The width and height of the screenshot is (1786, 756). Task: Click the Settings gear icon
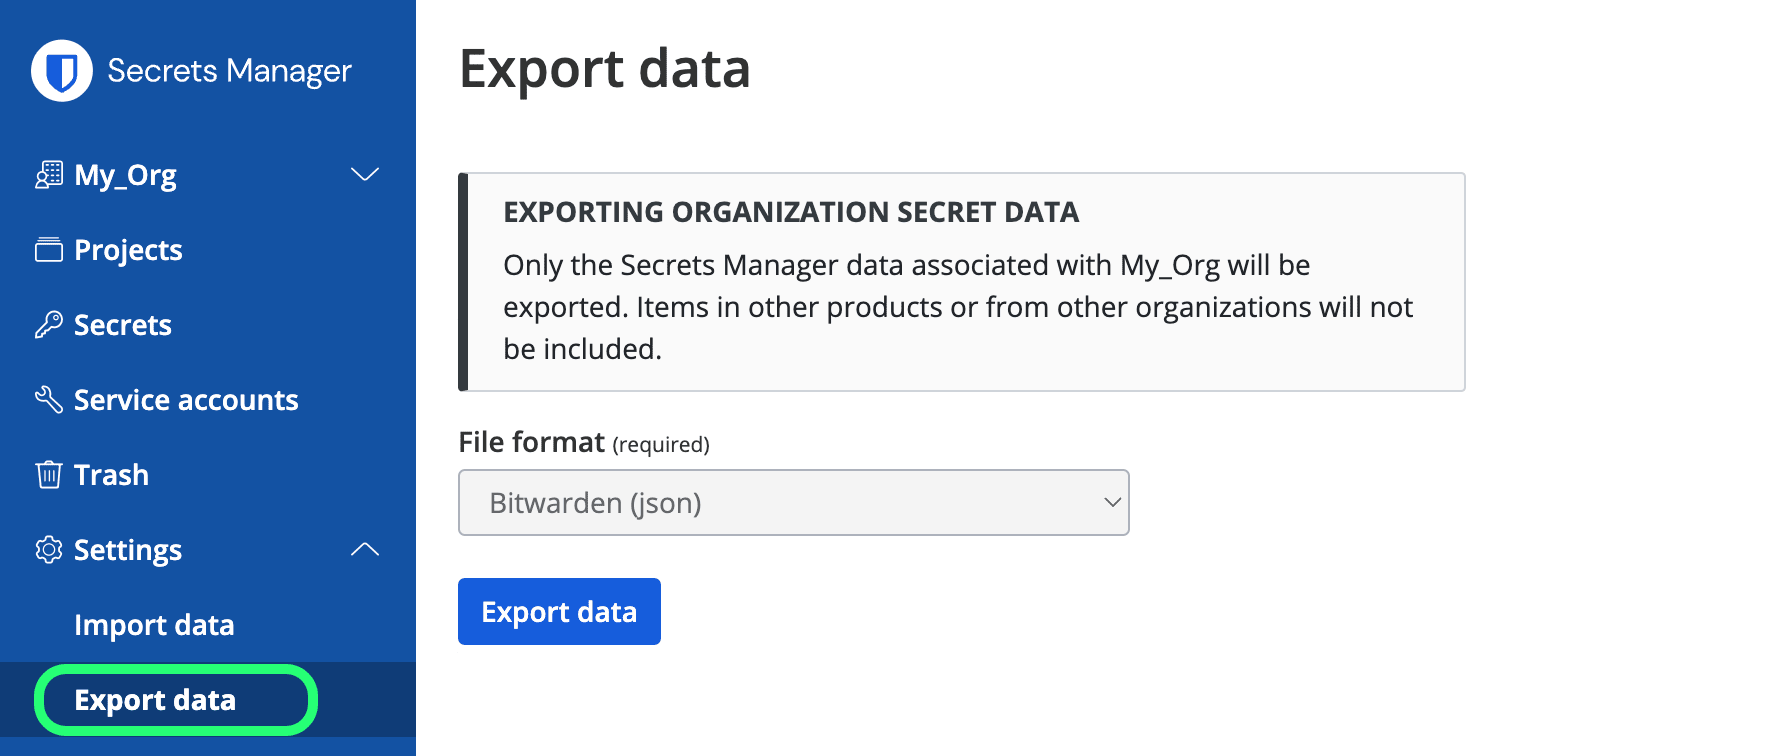pyautogui.click(x=47, y=549)
